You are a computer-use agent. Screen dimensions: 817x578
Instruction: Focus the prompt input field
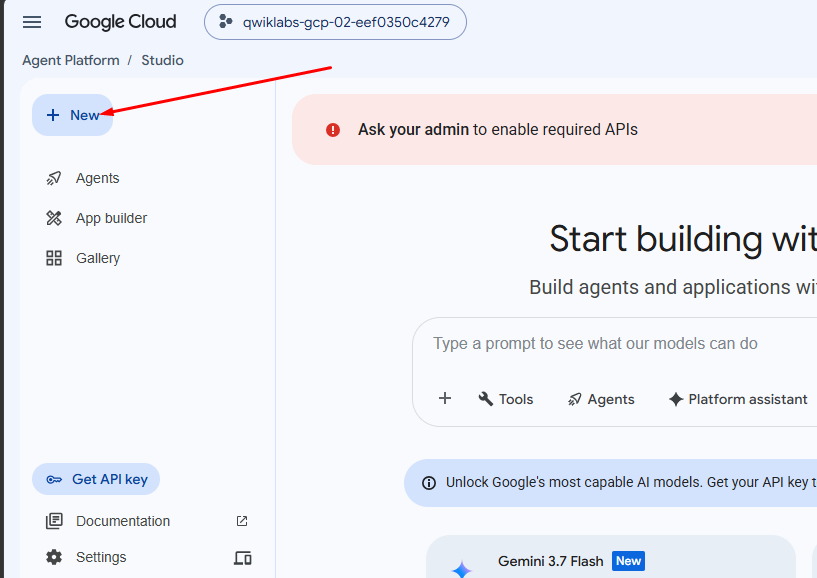pos(595,344)
